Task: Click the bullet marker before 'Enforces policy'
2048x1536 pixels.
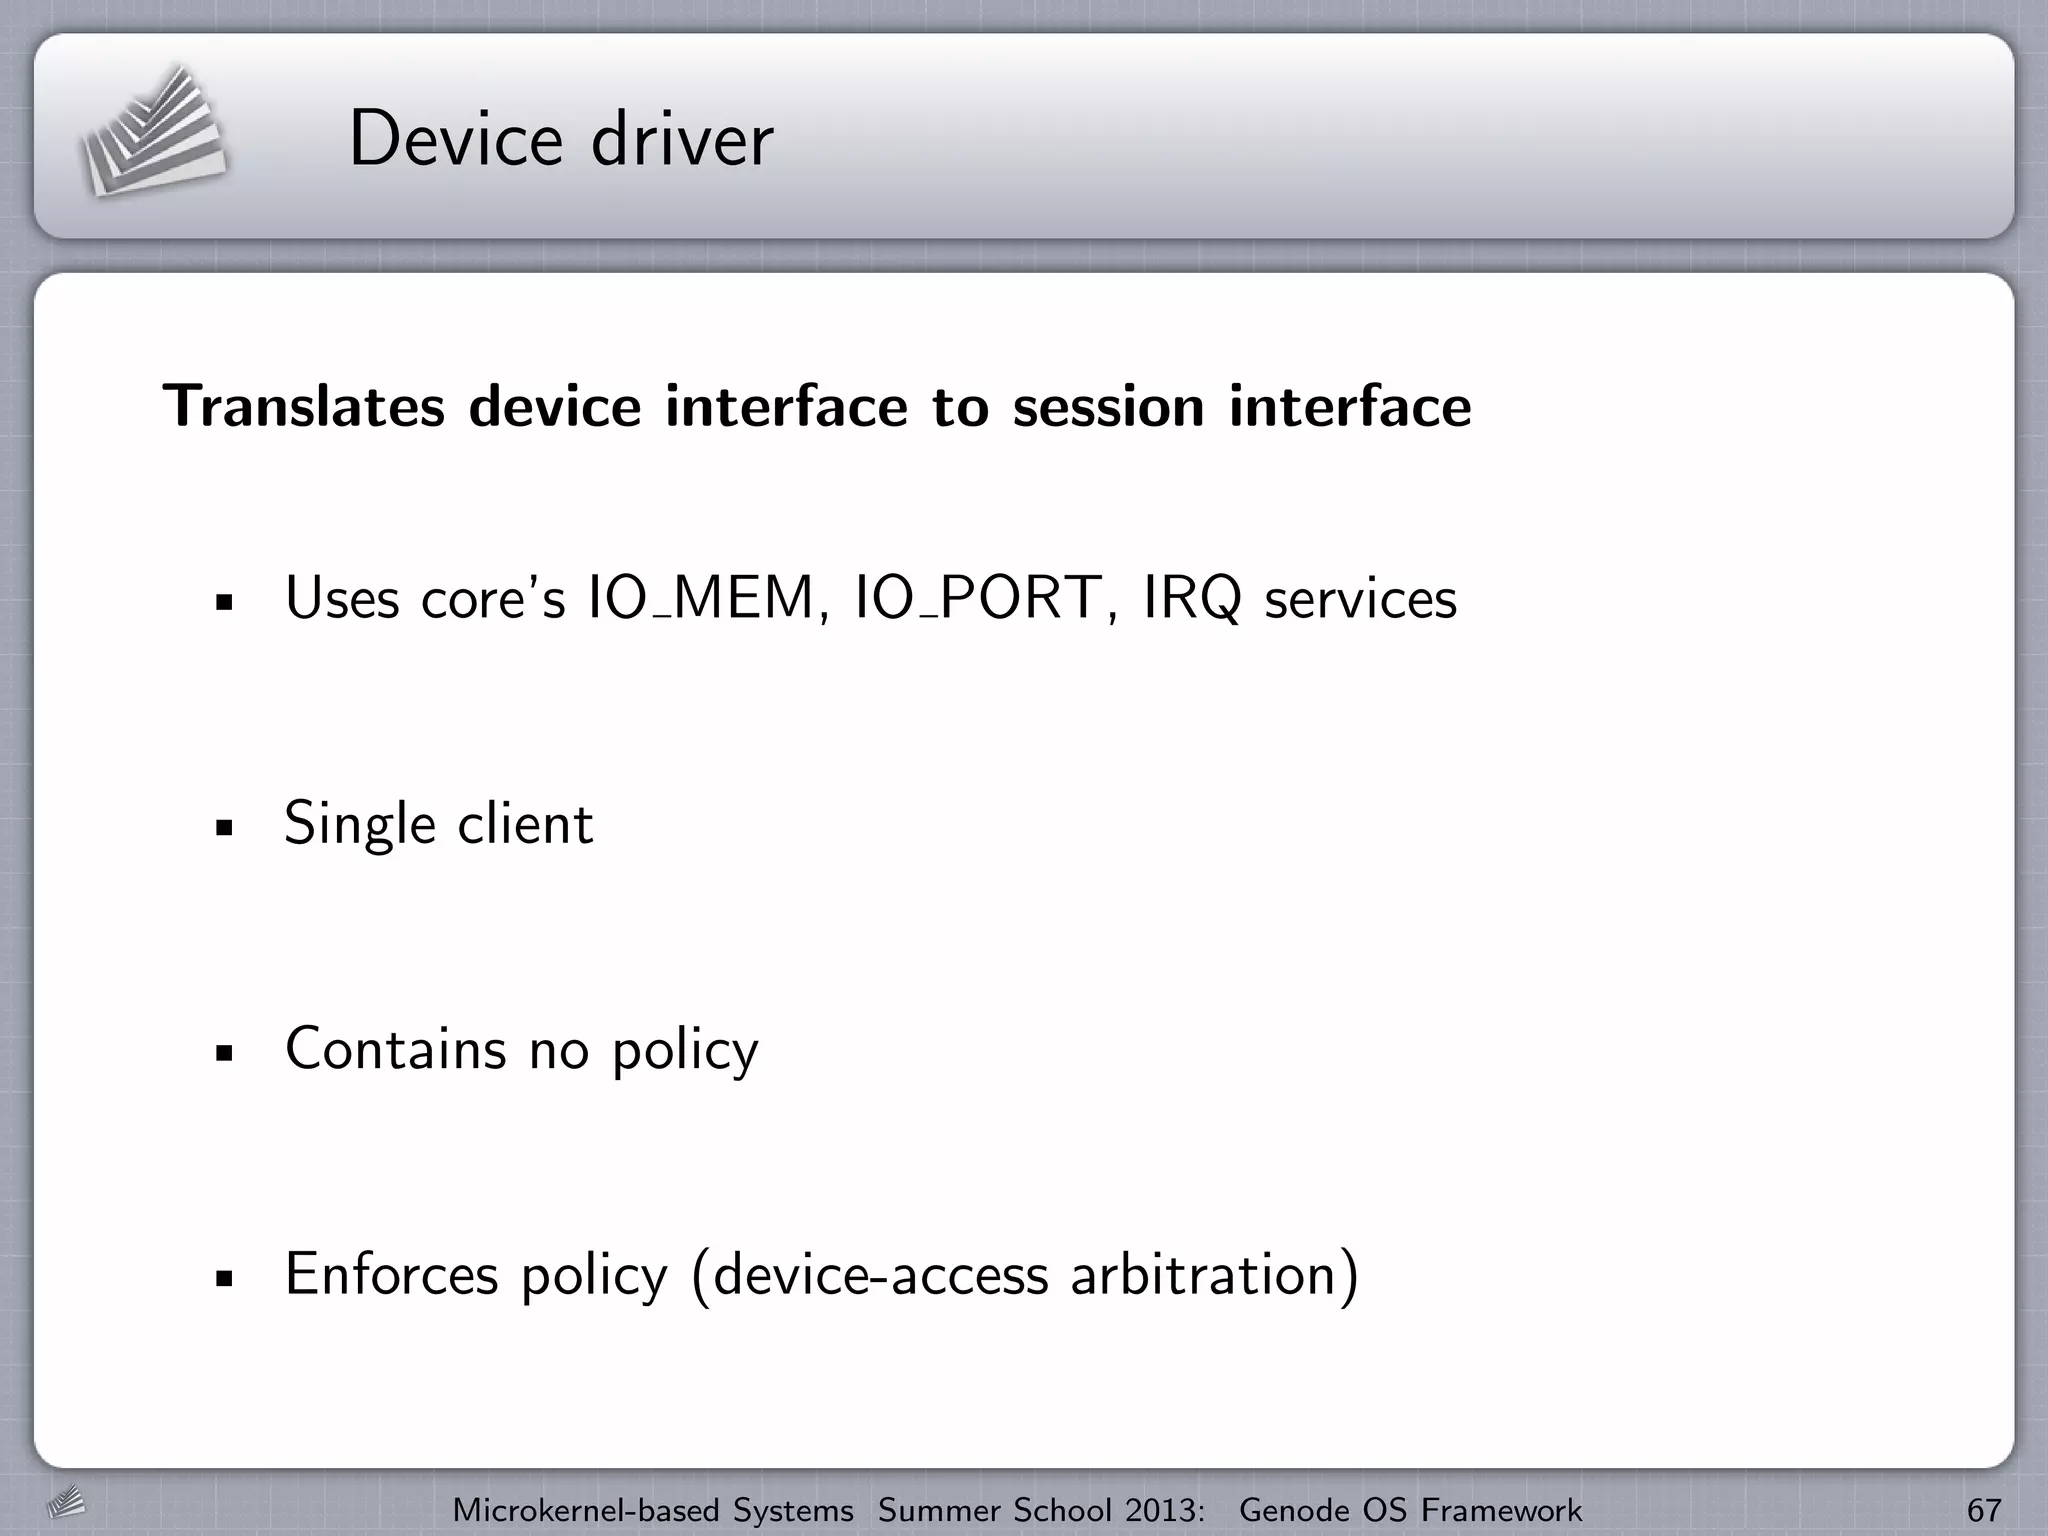Action: (224, 1278)
